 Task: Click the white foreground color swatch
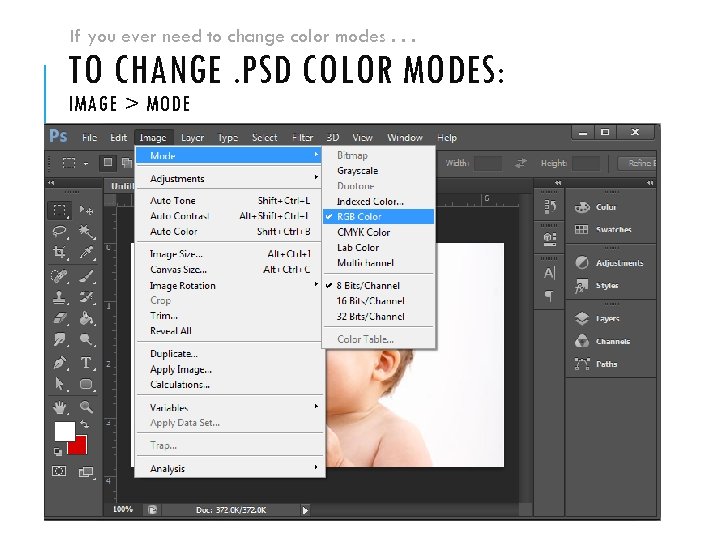[x=64, y=430]
